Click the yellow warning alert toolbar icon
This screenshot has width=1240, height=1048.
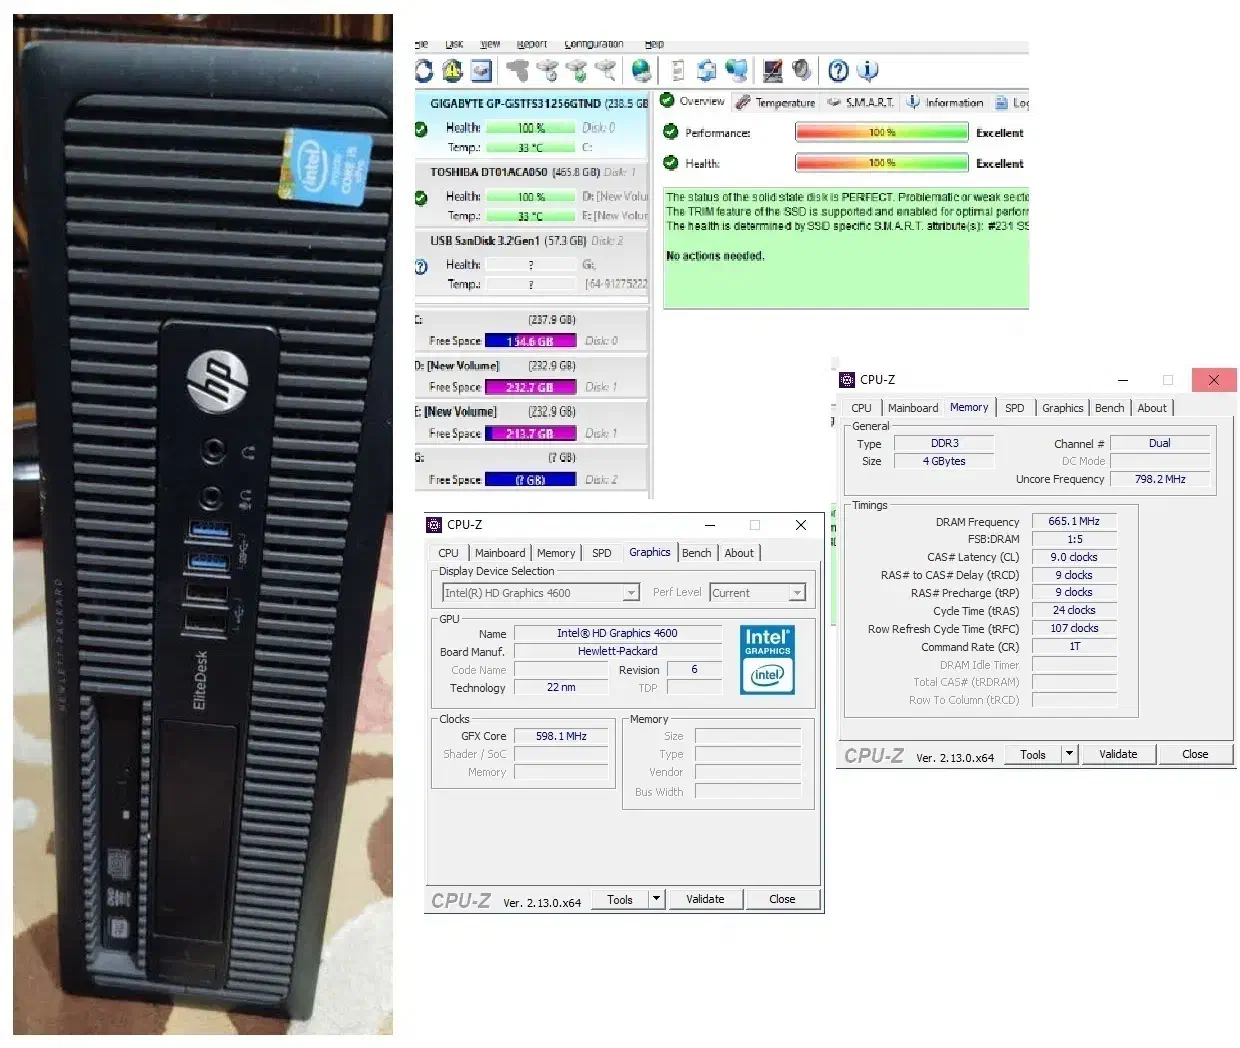[x=452, y=70]
